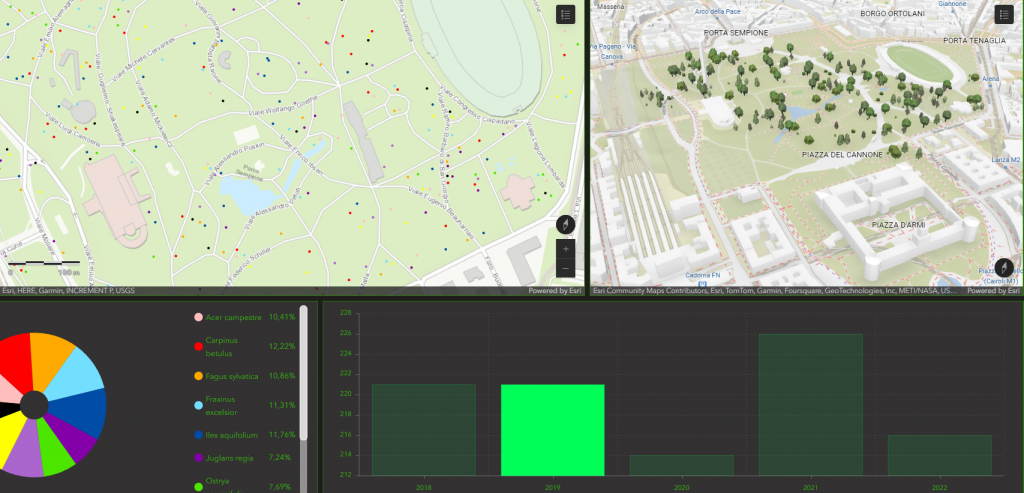Click the 226 value on chart y-axis

coord(346,333)
